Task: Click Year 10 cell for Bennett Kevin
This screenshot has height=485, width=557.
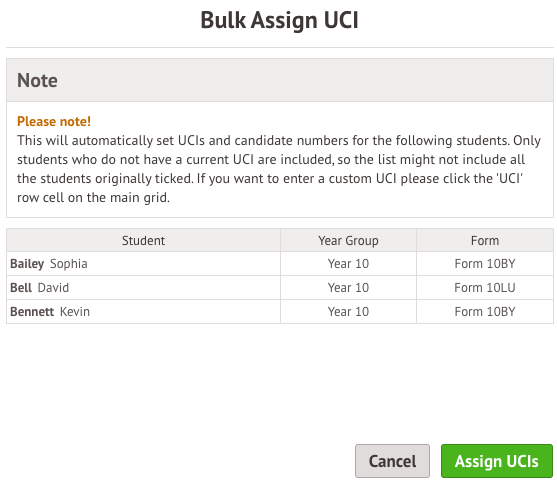Action: tap(348, 312)
